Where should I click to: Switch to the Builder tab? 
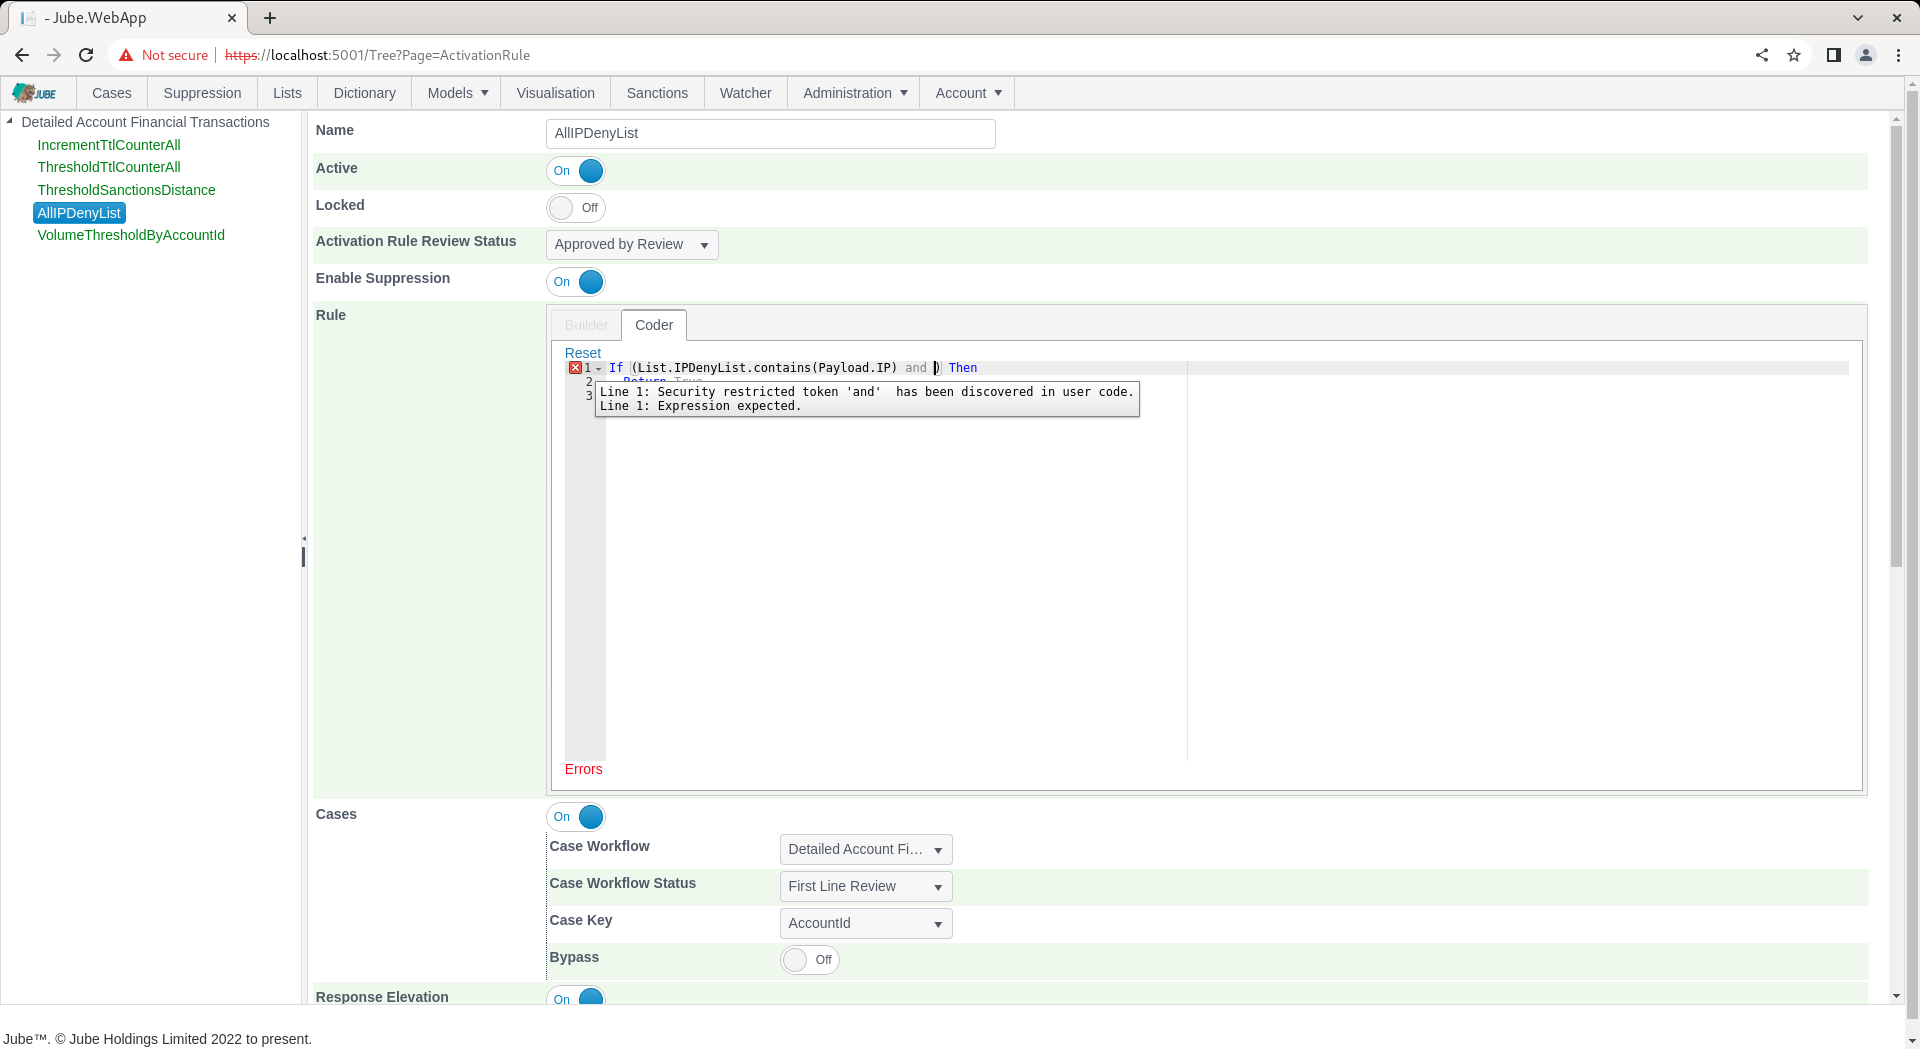pos(586,325)
